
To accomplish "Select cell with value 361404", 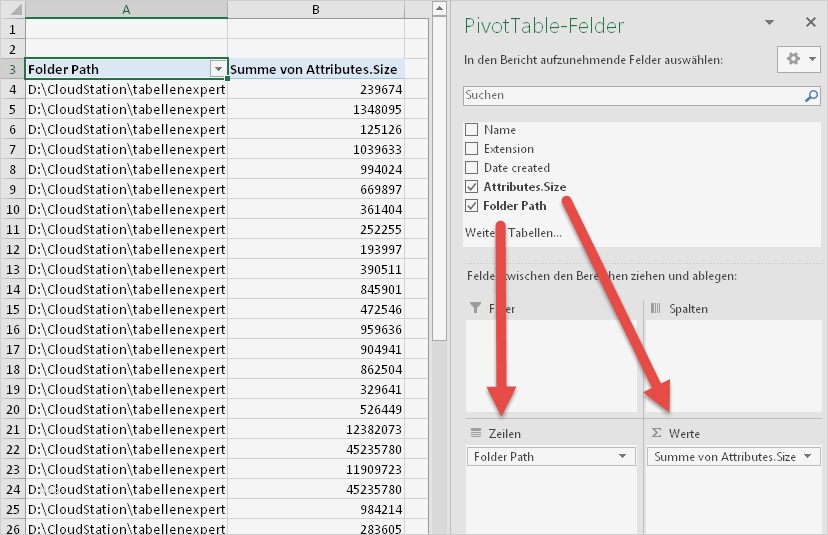I will pyautogui.click(x=316, y=209).
